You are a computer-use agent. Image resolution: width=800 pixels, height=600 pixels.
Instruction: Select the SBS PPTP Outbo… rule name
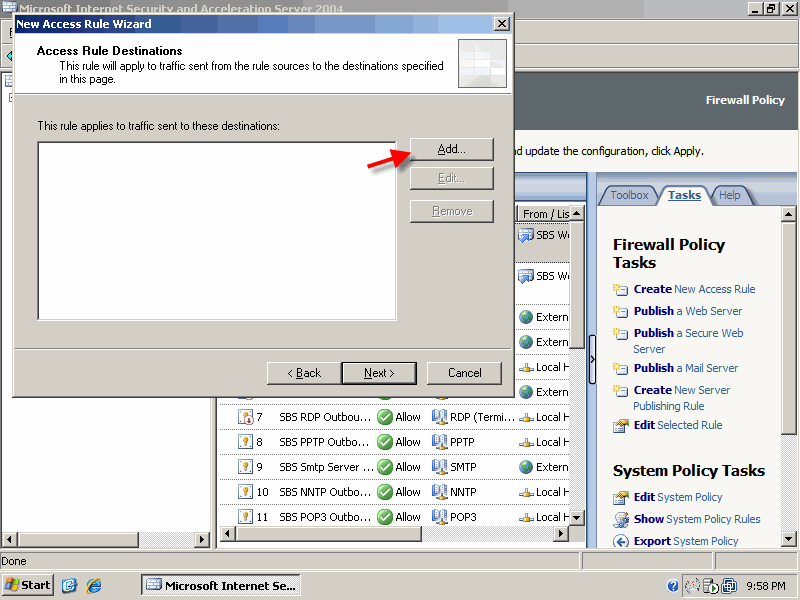(324, 442)
